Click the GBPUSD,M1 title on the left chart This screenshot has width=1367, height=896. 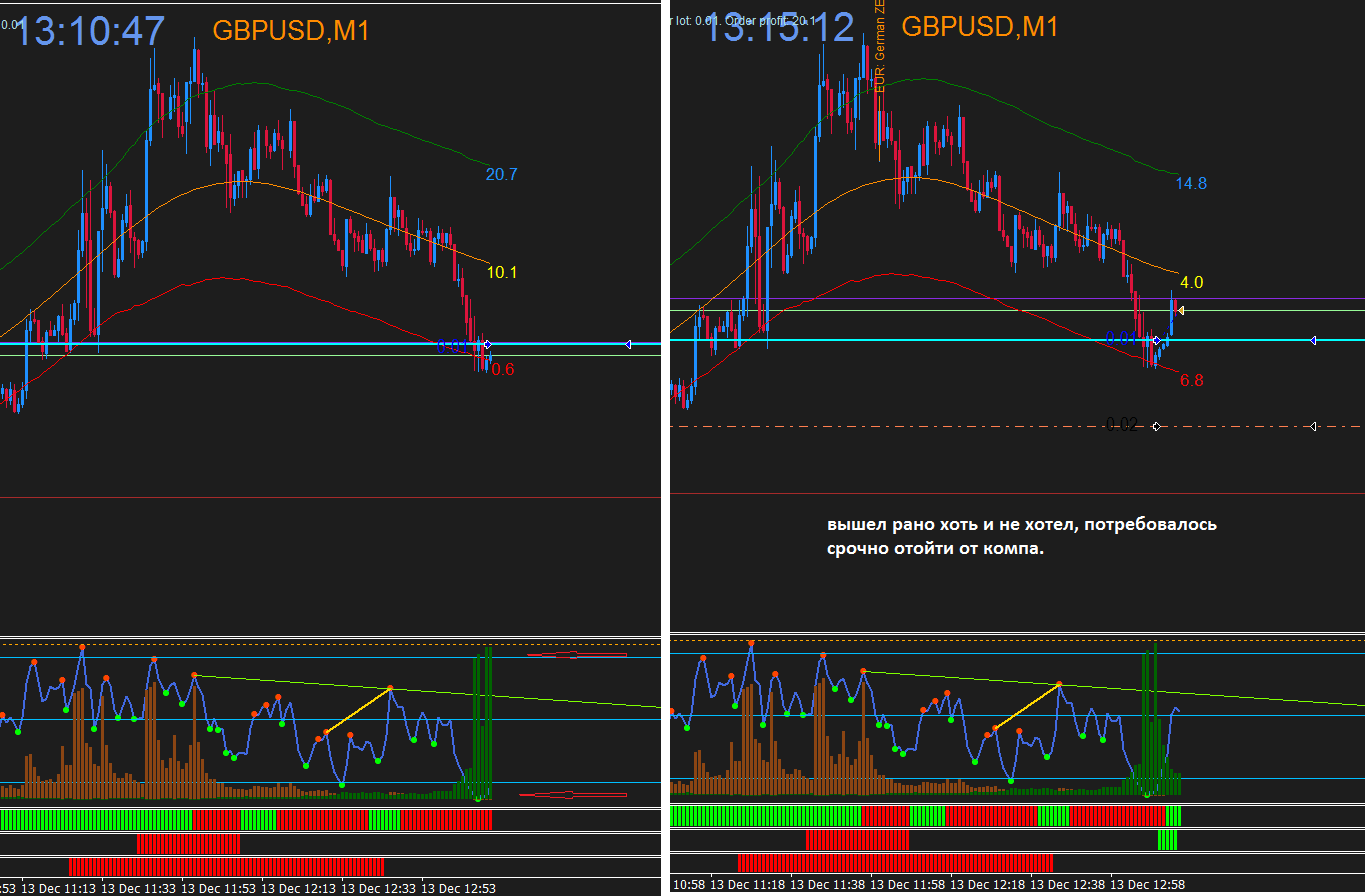click(291, 31)
